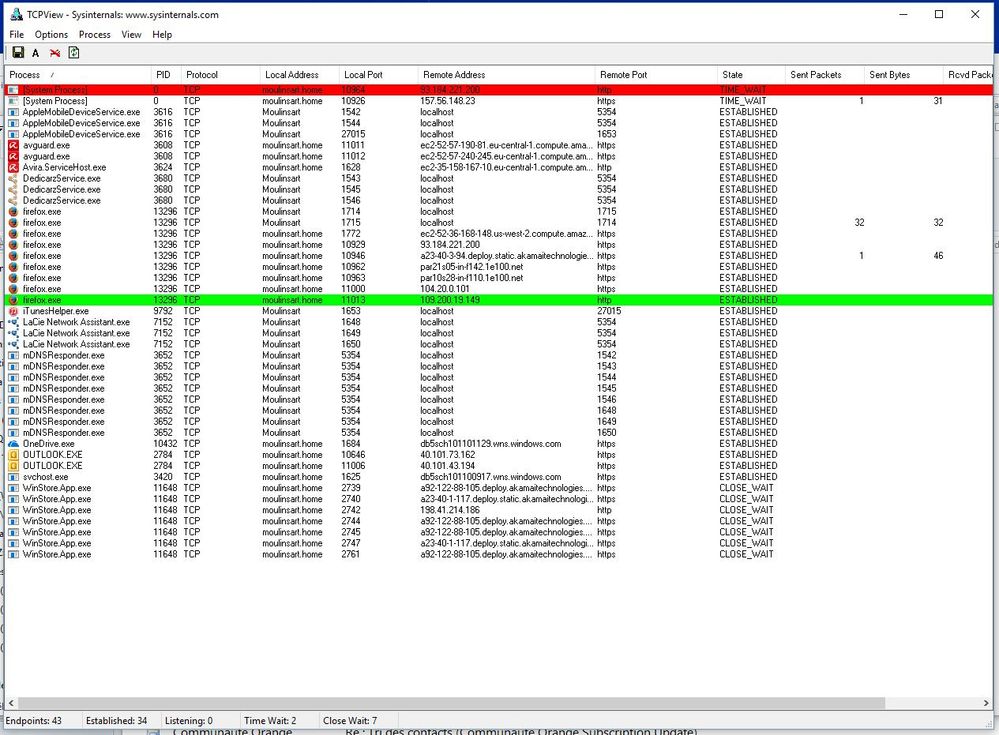Sort by the State column header
The height and width of the screenshot is (735, 999).
pos(751,75)
